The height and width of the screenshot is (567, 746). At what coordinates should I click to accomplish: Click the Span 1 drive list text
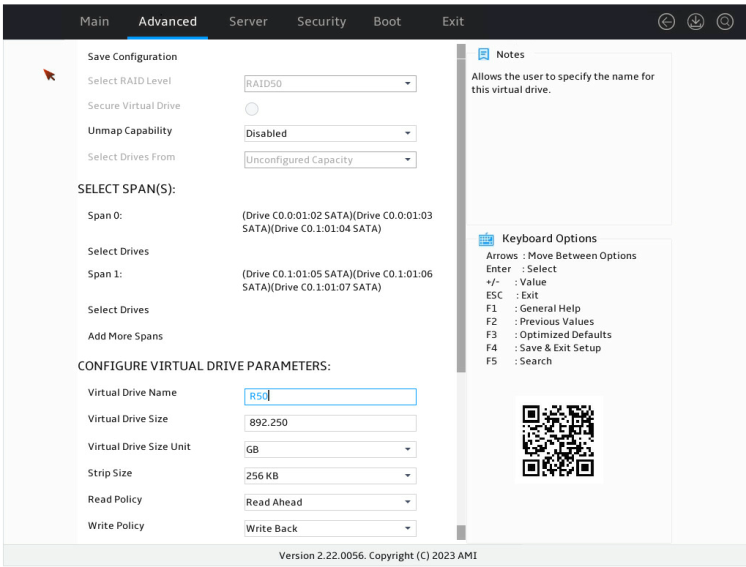[337, 281]
